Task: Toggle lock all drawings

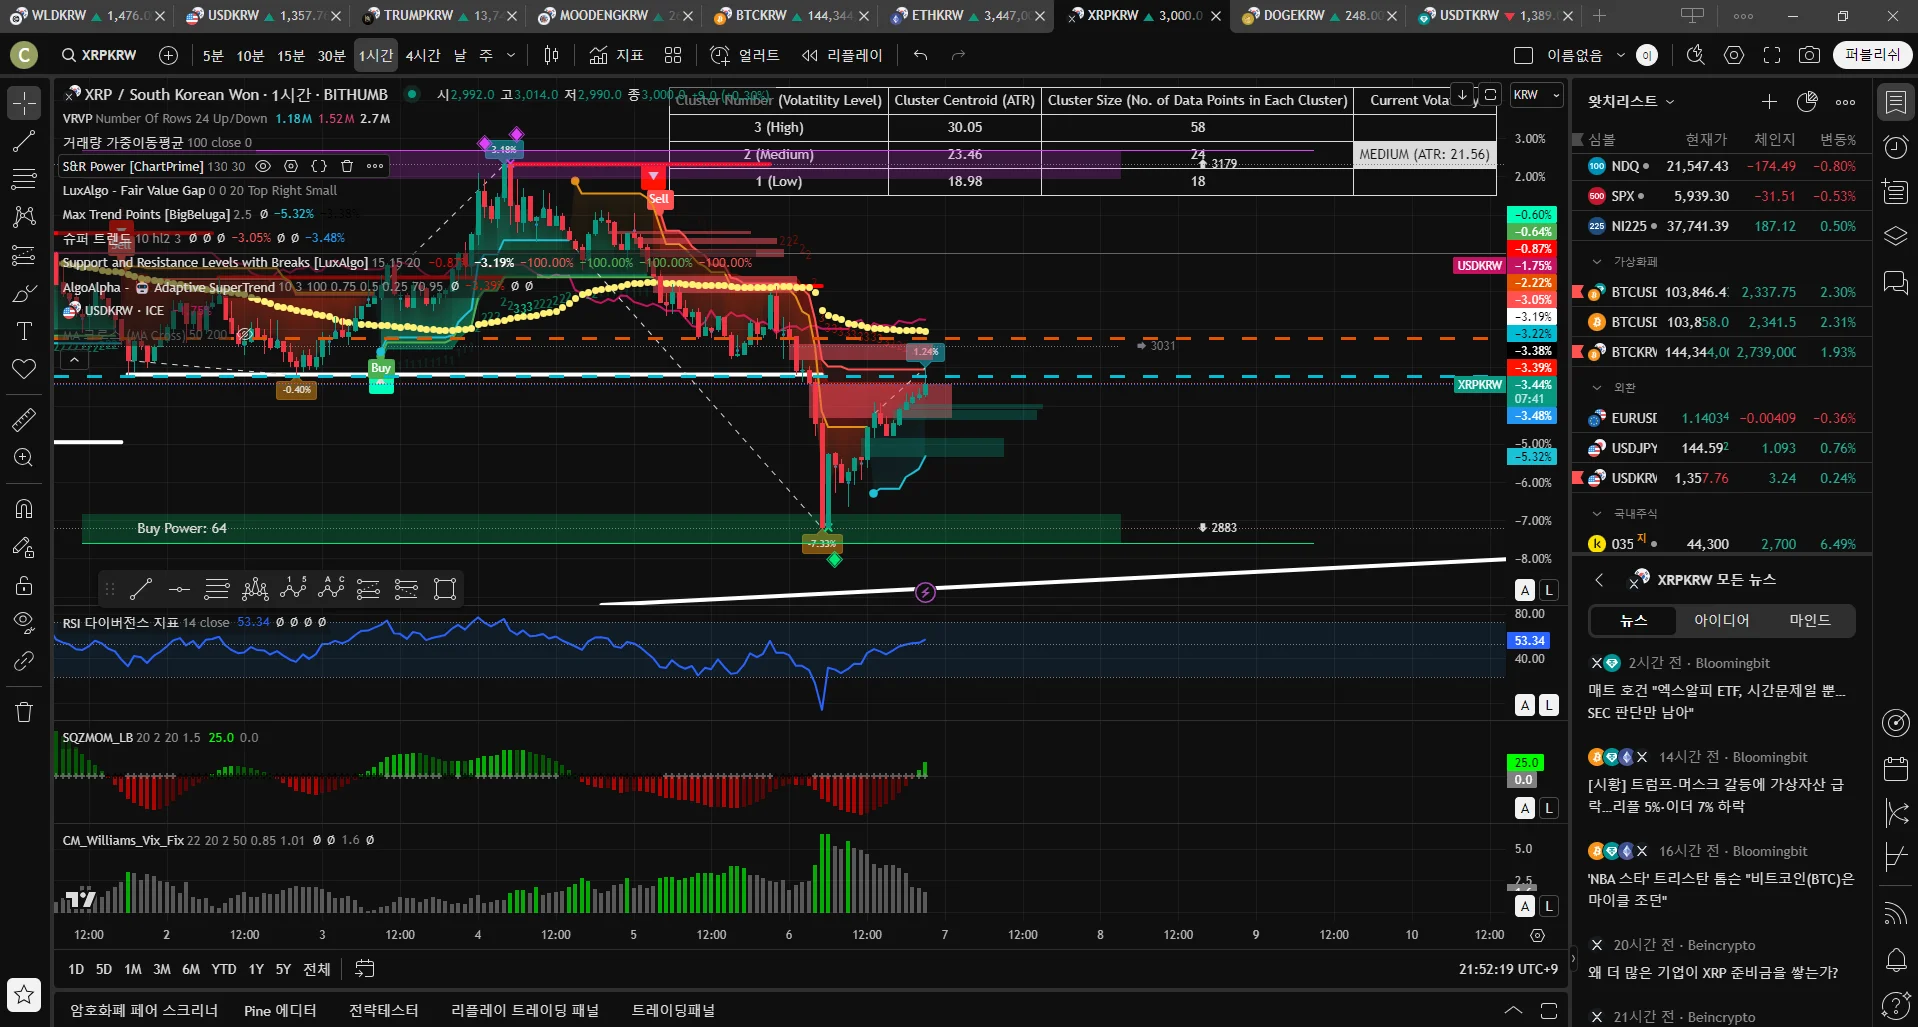Action: 24,585
